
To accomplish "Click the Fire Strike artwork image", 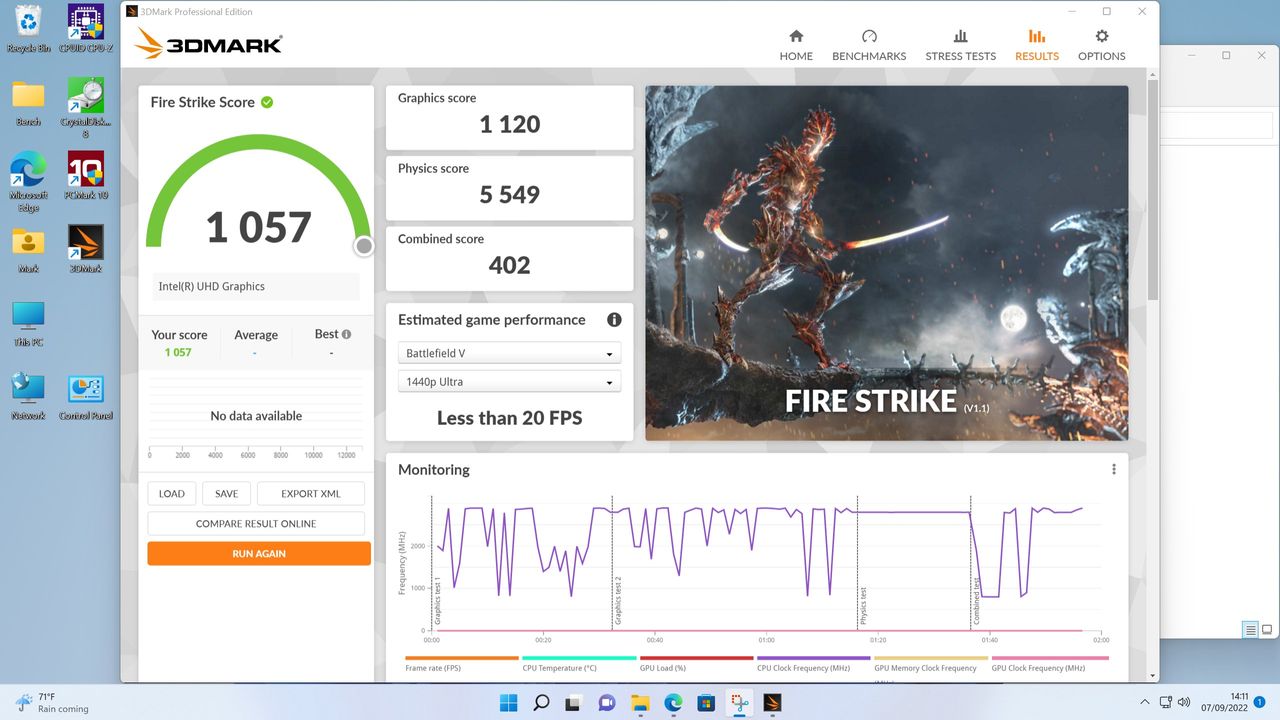I will point(887,263).
